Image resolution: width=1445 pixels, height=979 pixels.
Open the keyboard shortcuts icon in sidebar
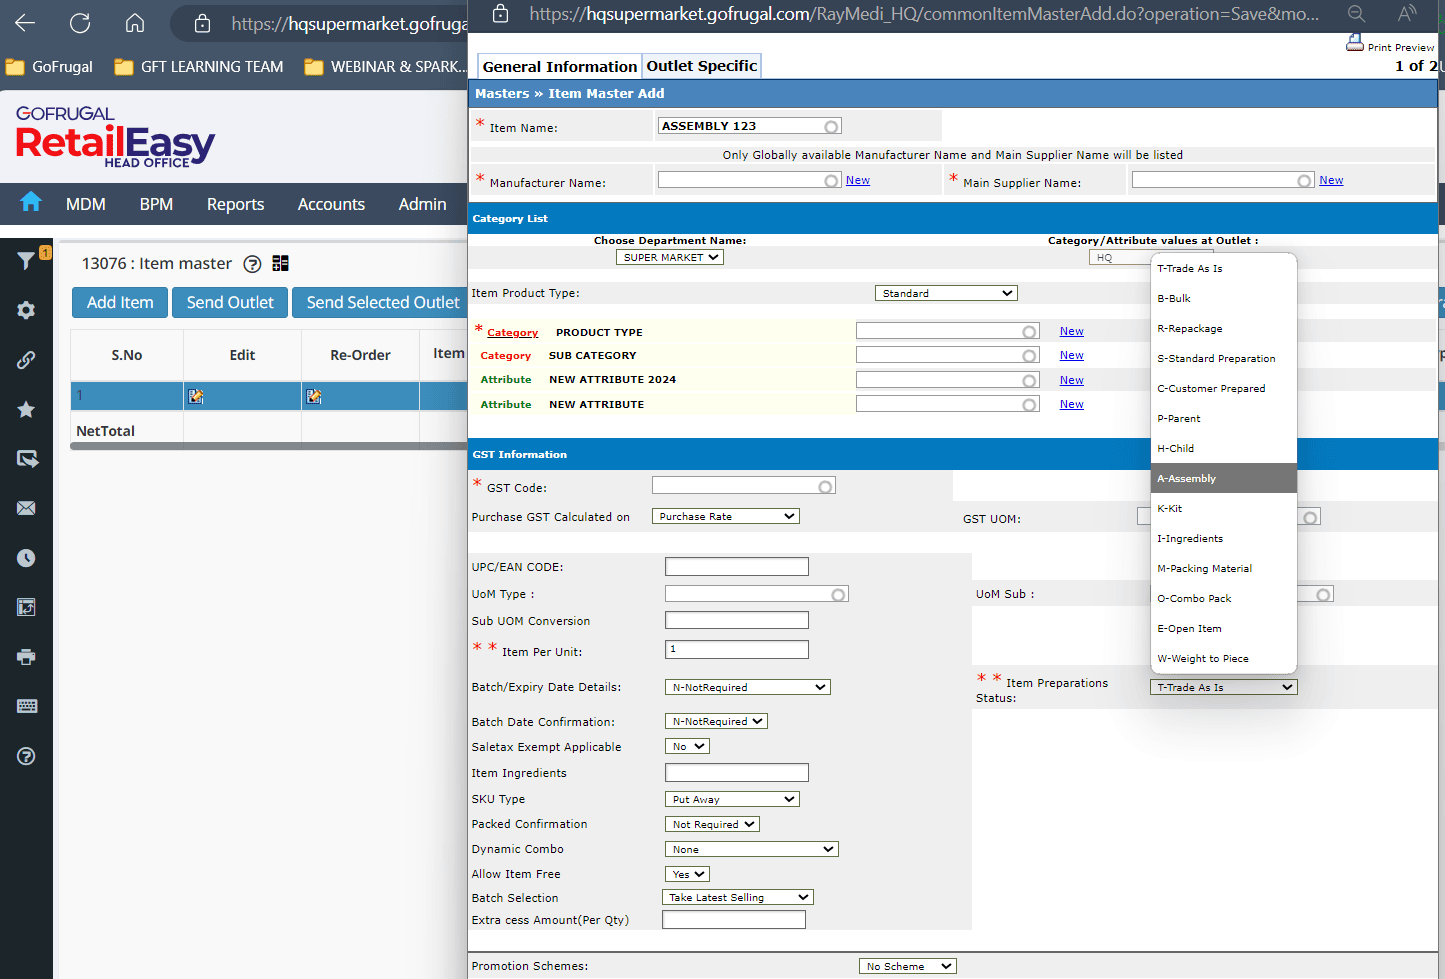pyautogui.click(x=26, y=706)
